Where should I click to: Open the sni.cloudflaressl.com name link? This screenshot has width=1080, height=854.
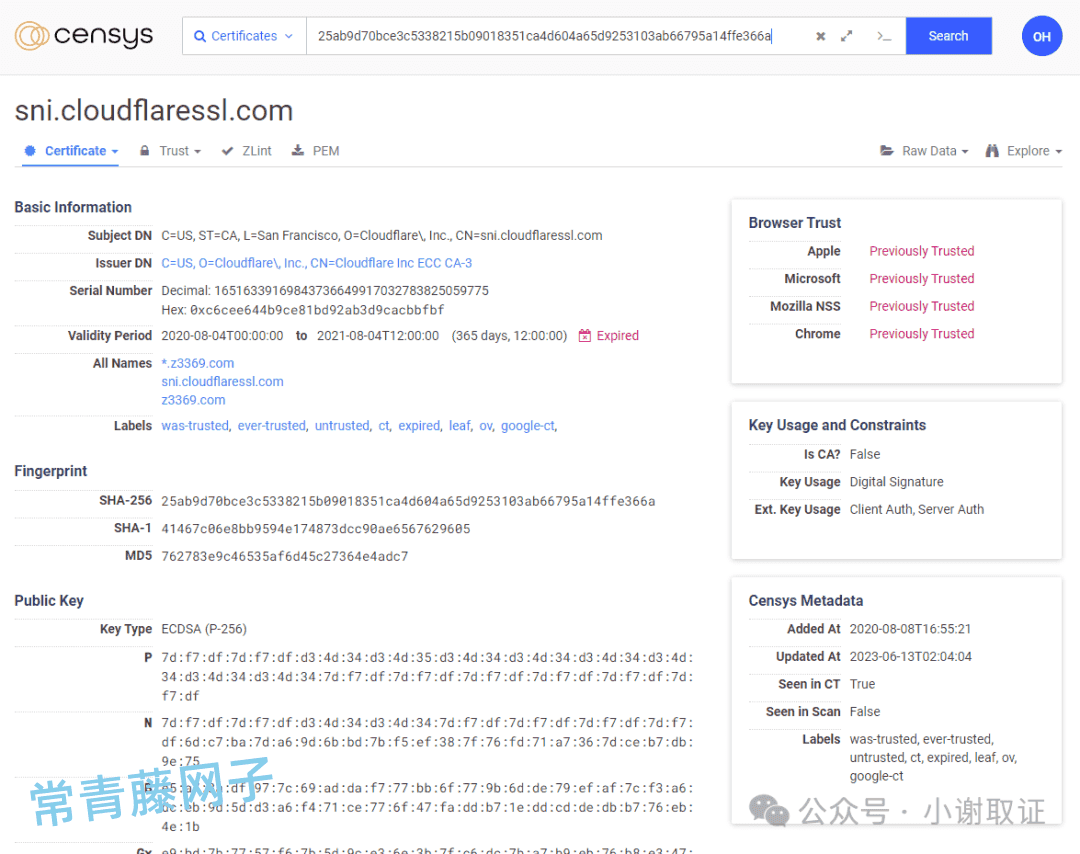pyautogui.click(x=222, y=382)
